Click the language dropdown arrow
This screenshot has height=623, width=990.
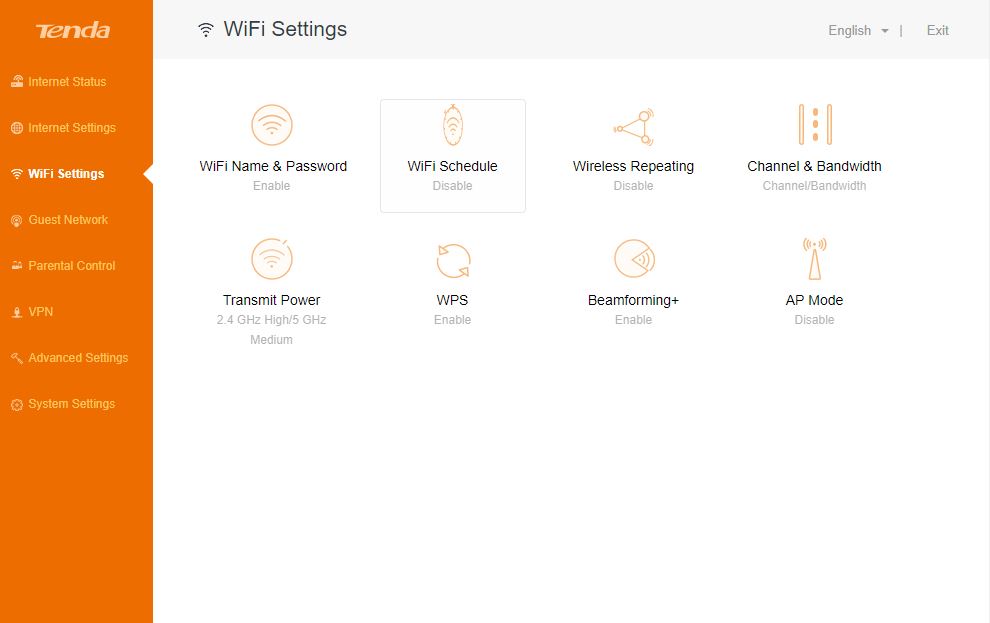pos(885,31)
